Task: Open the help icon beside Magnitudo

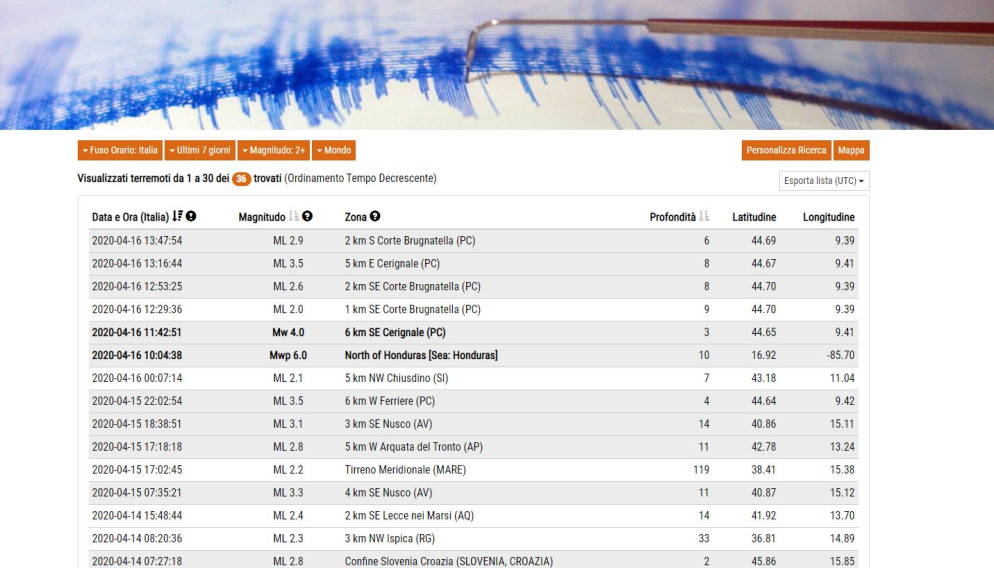Action: click(x=308, y=217)
